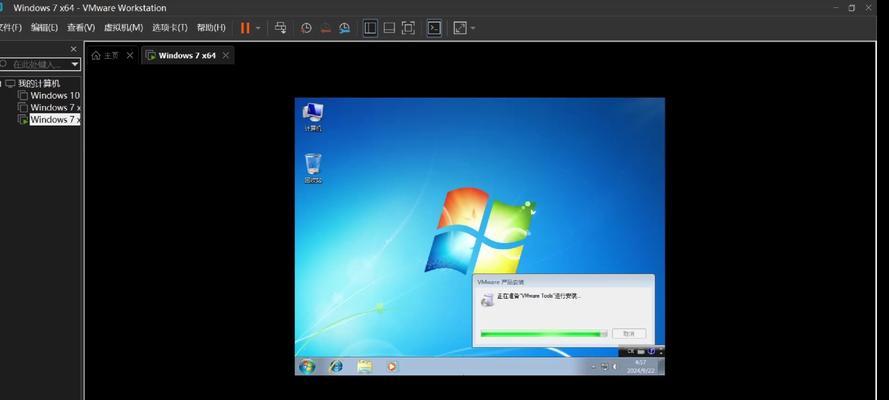The width and height of the screenshot is (889, 400).
Task: Click the language bar help icon
Action: click(651, 351)
